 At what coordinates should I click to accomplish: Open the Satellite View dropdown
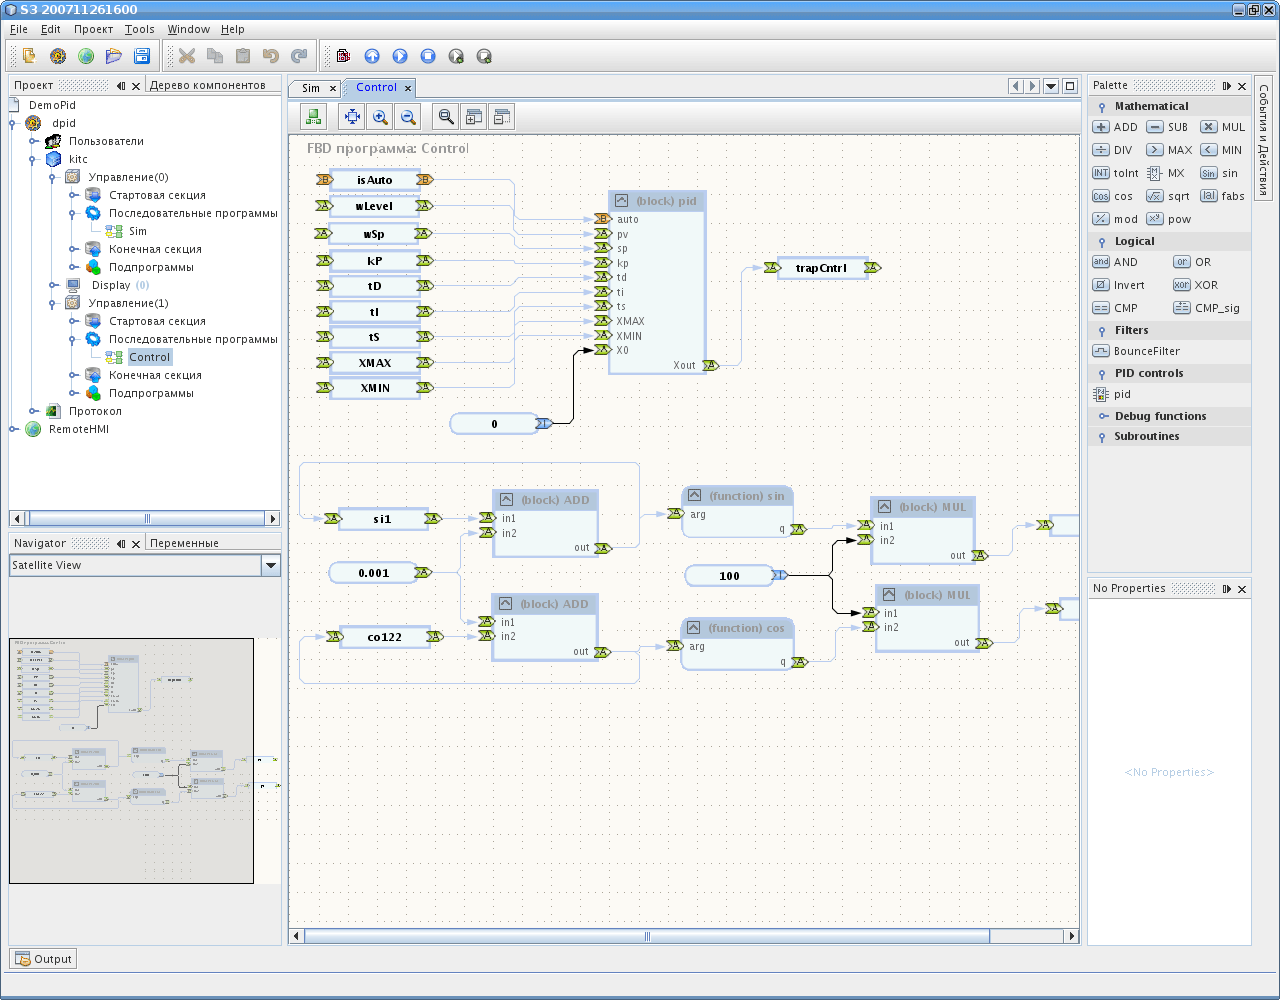tap(270, 565)
